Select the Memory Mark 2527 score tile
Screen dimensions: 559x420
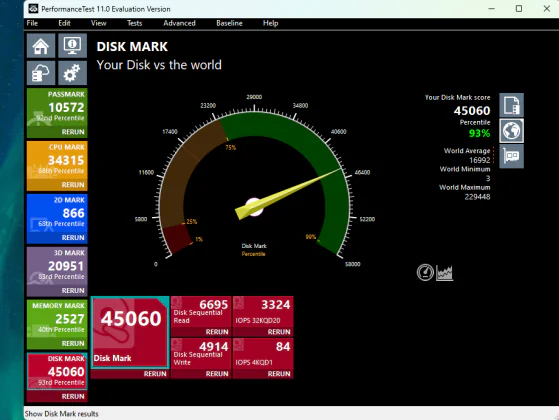point(57,319)
